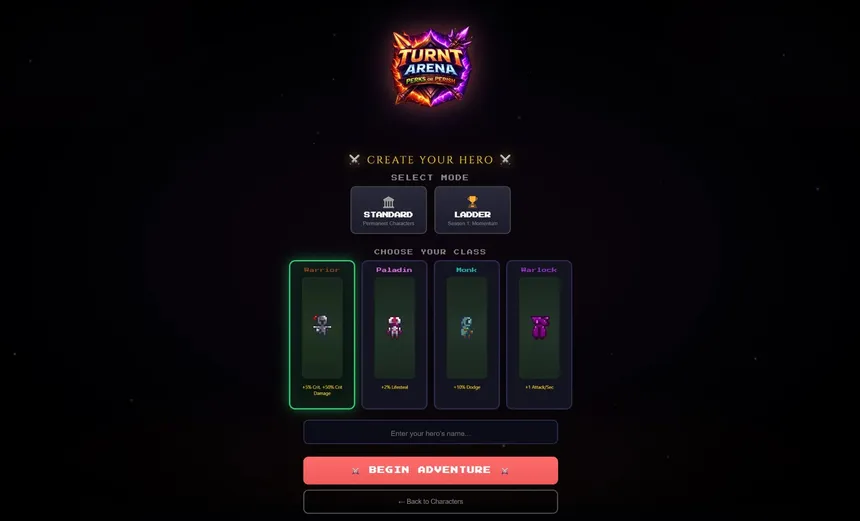The width and height of the screenshot is (860, 521).
Task: Focus the hero name input field
Action: click(431, 433)
